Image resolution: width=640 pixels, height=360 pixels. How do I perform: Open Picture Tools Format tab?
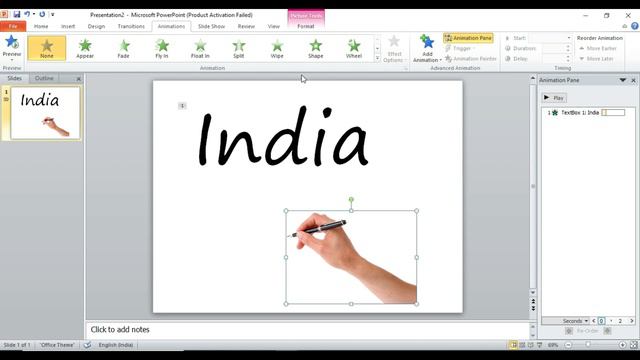[306, 26]
